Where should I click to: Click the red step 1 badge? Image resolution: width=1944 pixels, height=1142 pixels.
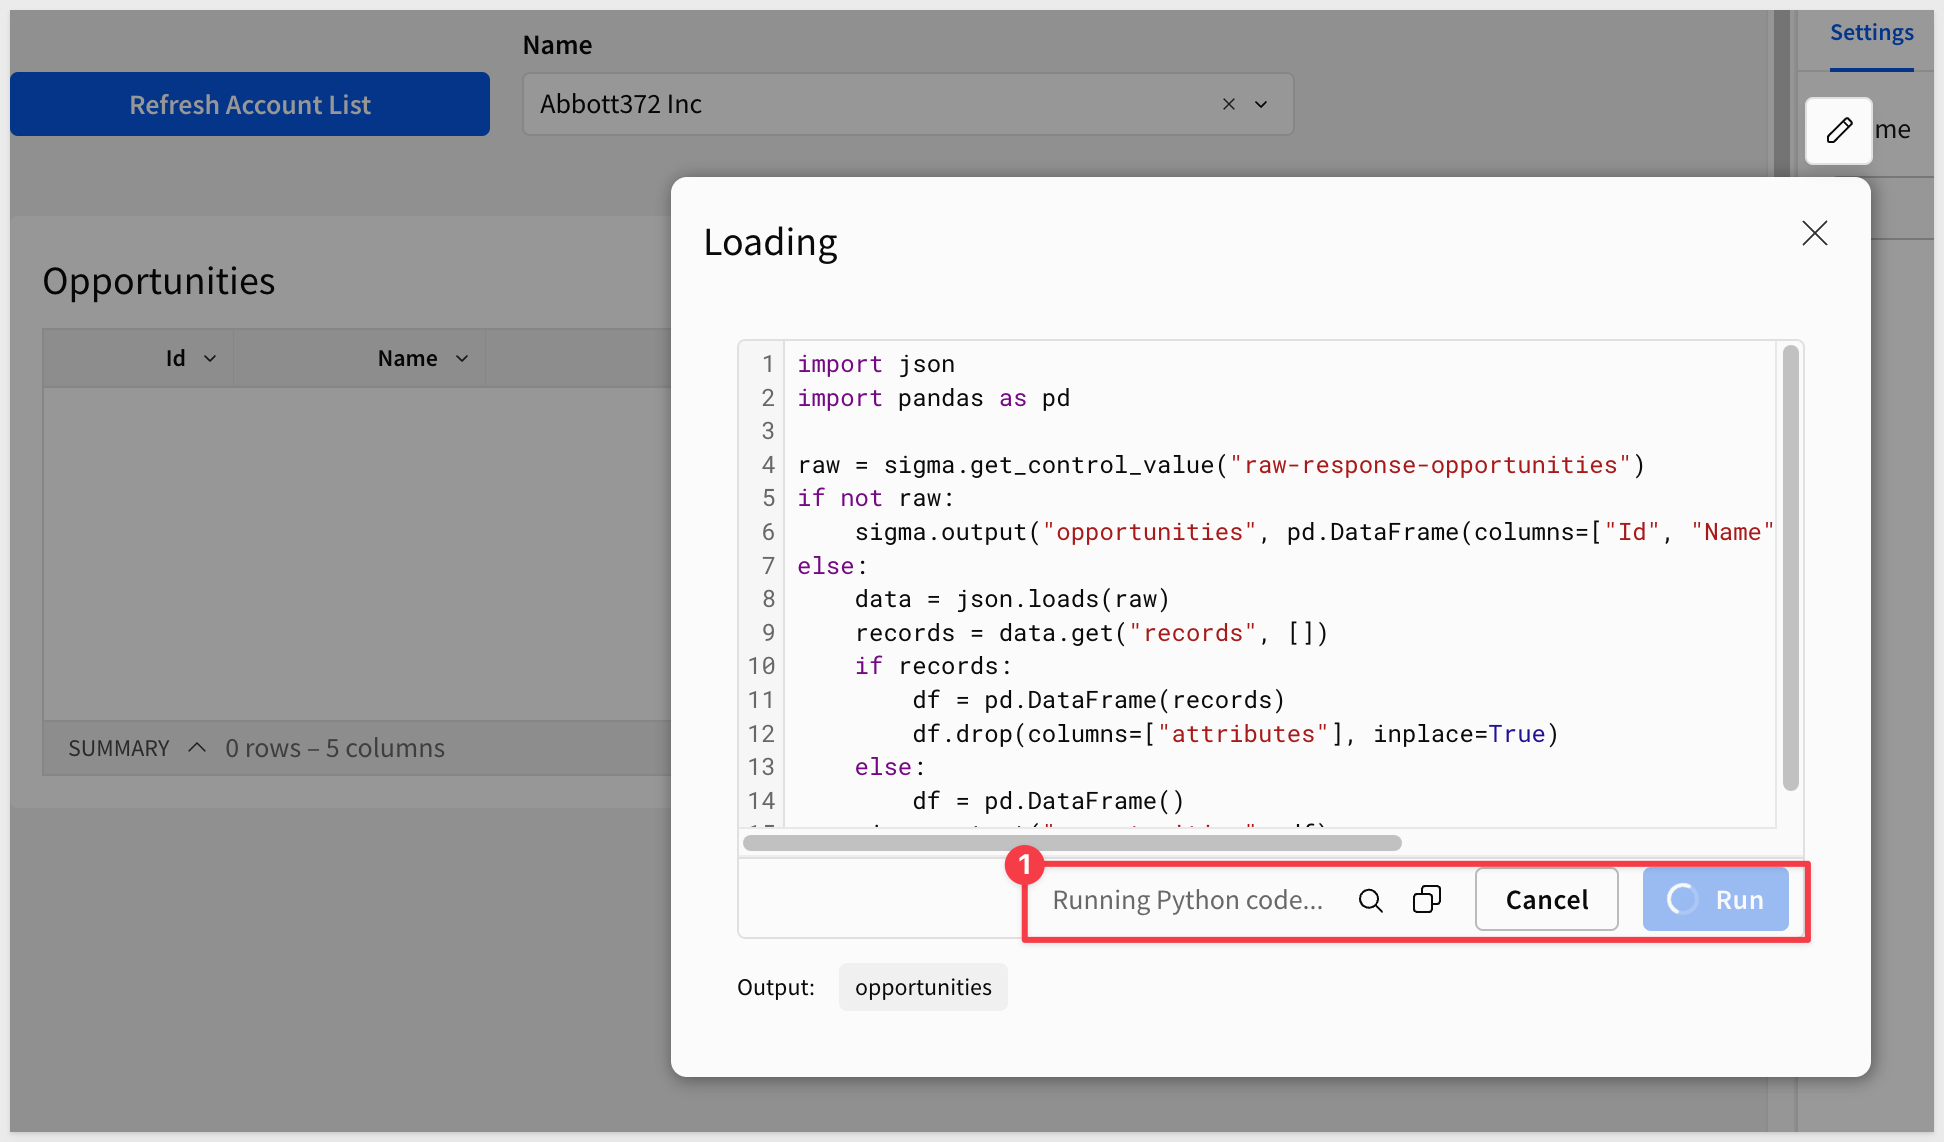[x=1024, y=865]
